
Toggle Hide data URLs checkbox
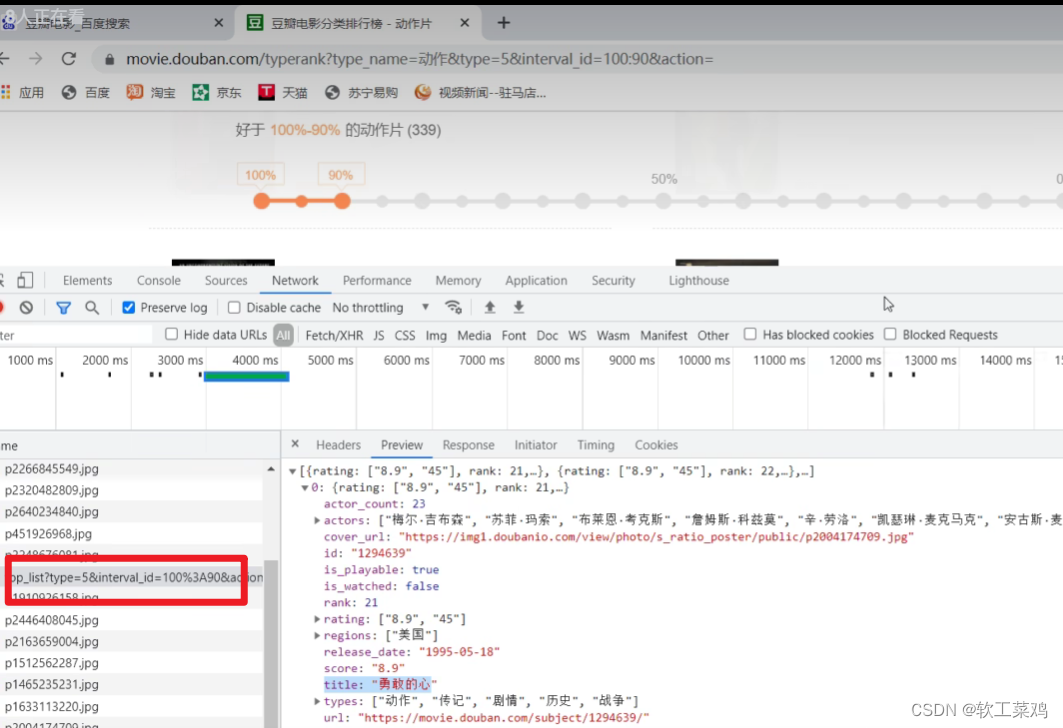(x=172, y=334)
